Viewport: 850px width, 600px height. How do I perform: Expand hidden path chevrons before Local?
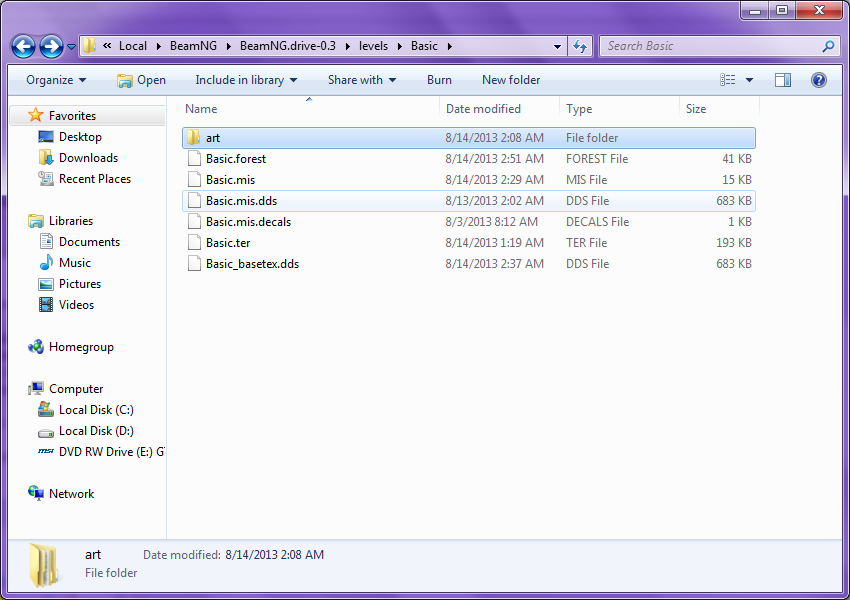point(107,46)
